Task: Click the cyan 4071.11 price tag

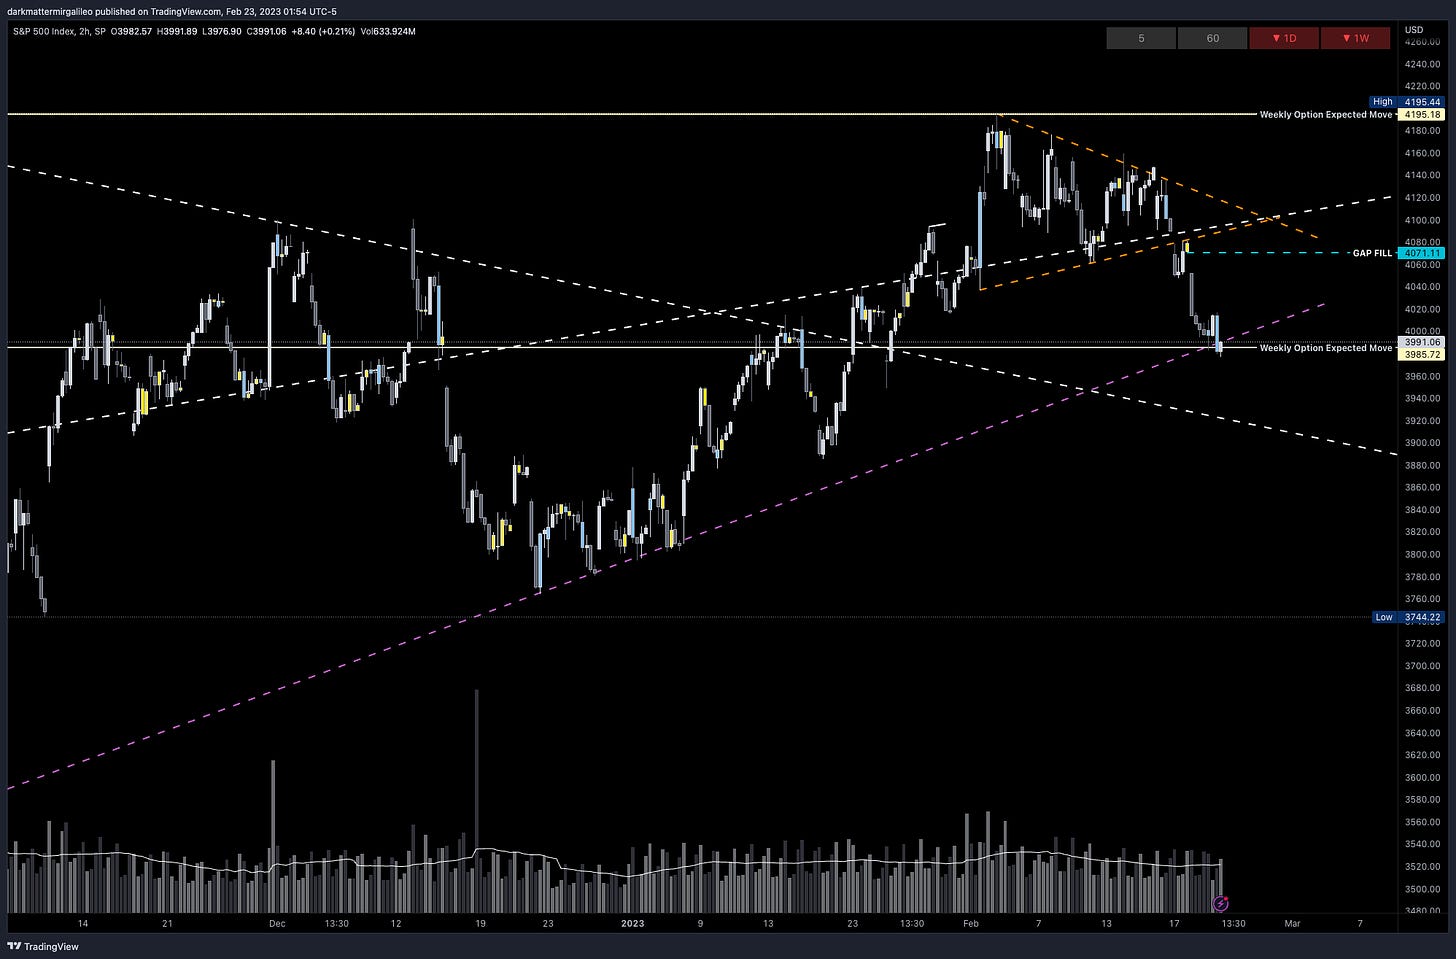Action: pos(1422,254)
